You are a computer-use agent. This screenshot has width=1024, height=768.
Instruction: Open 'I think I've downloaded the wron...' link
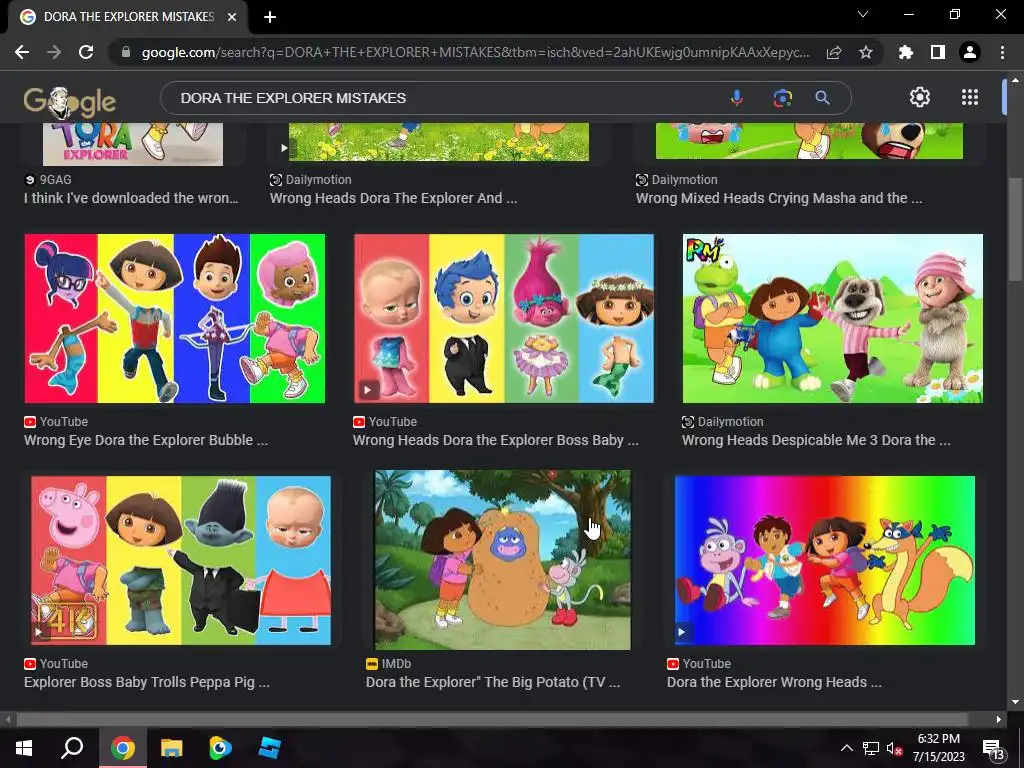131,199
